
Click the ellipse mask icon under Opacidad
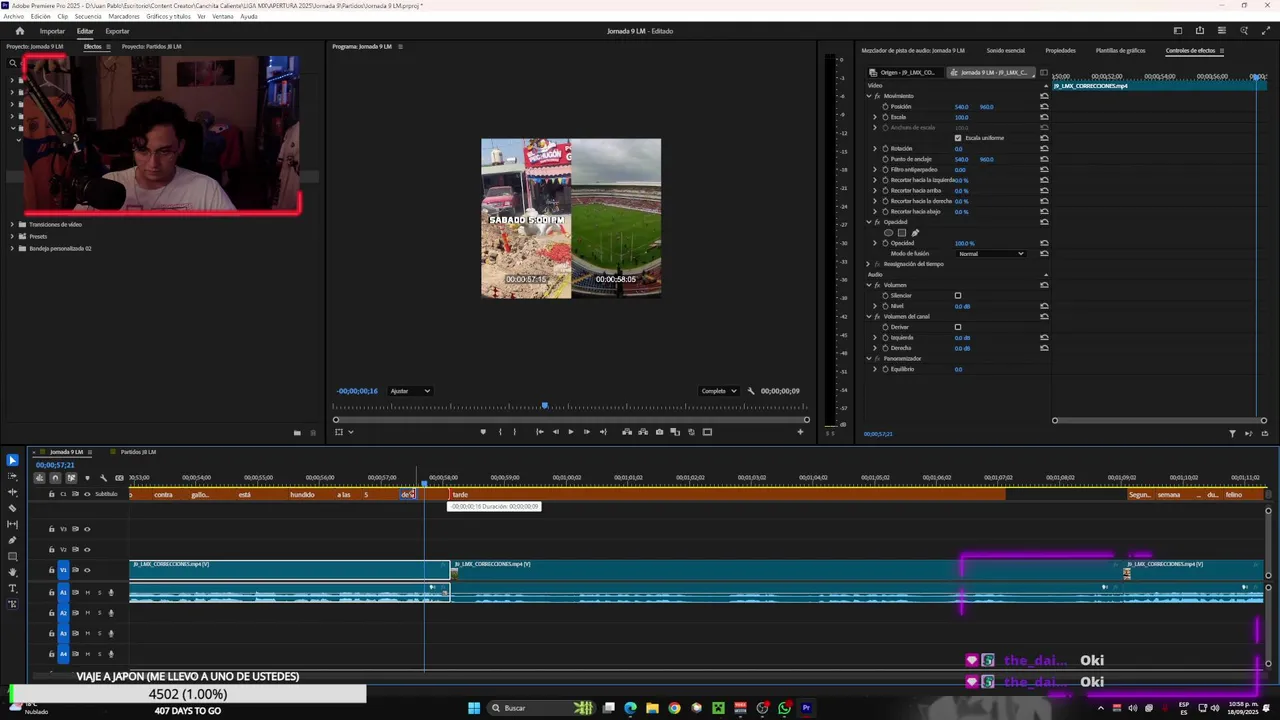click(x=888, y=233)
